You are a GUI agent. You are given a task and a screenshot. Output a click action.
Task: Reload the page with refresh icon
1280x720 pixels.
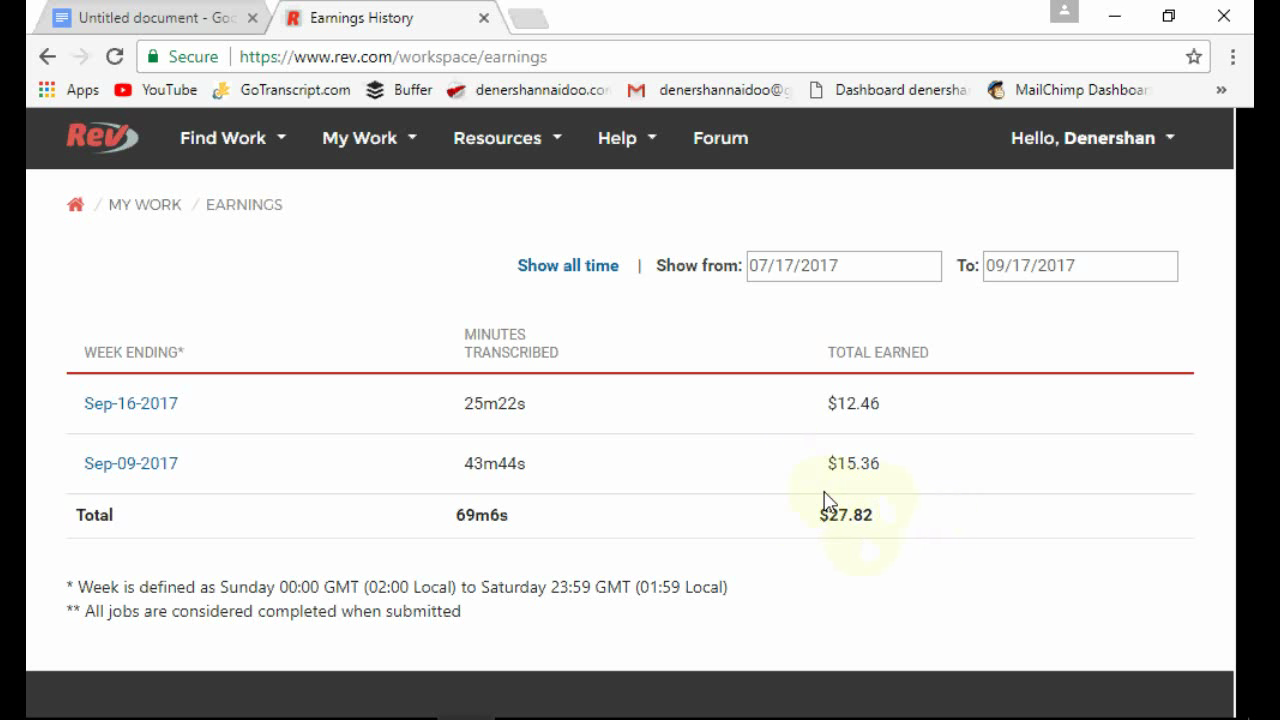pos(115,57)
